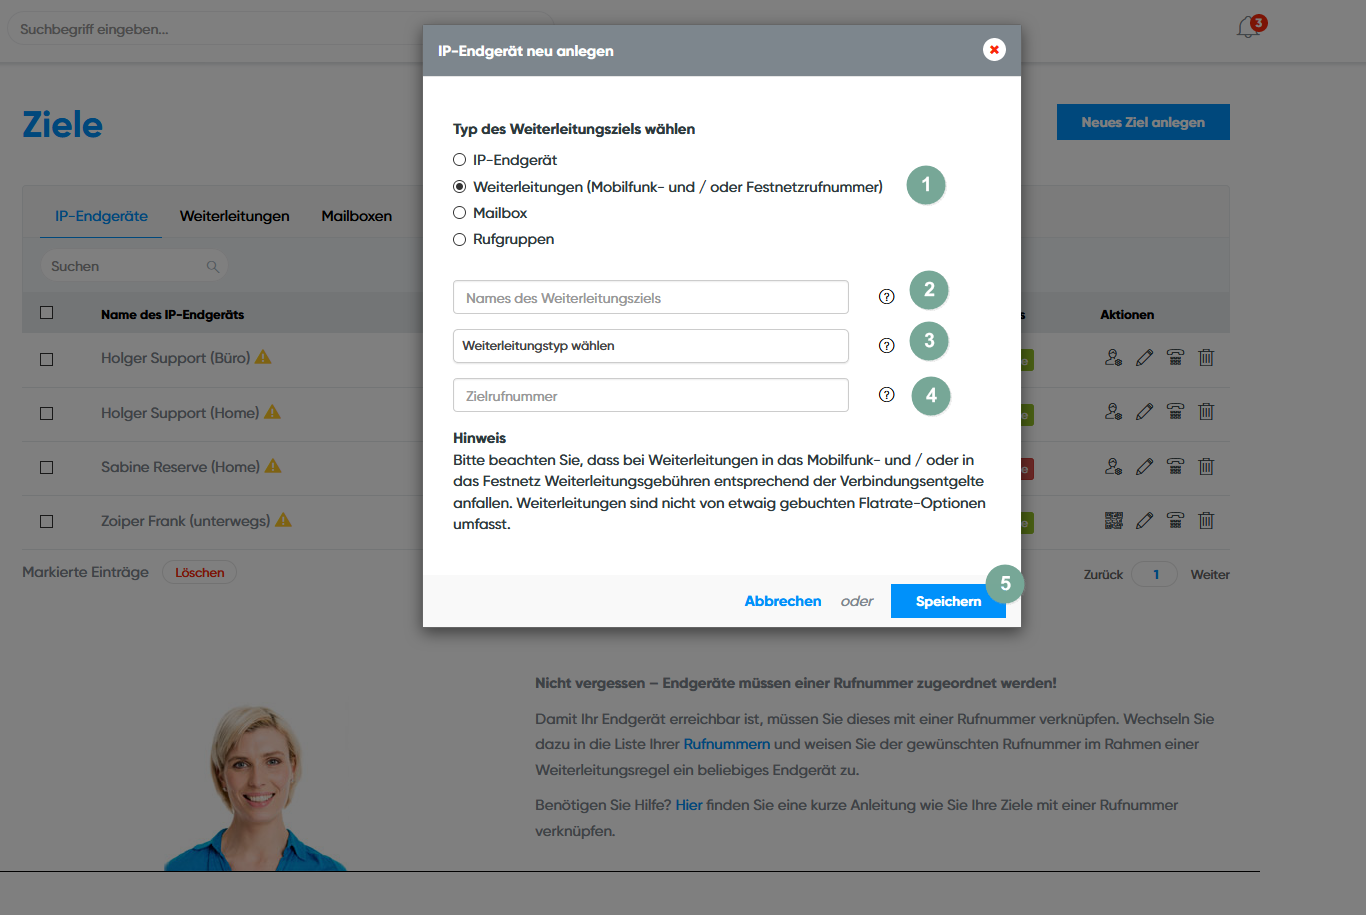Click the Neues Ziel anlegen button
1366x915 pixels.
pyautogui.click(x=1142, y=122)
